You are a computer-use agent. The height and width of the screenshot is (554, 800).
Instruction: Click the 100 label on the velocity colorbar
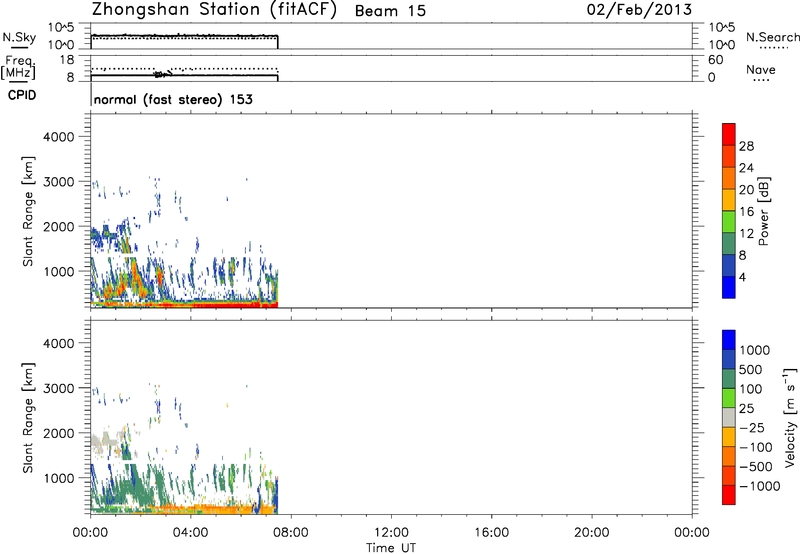[x=751, y=389]
